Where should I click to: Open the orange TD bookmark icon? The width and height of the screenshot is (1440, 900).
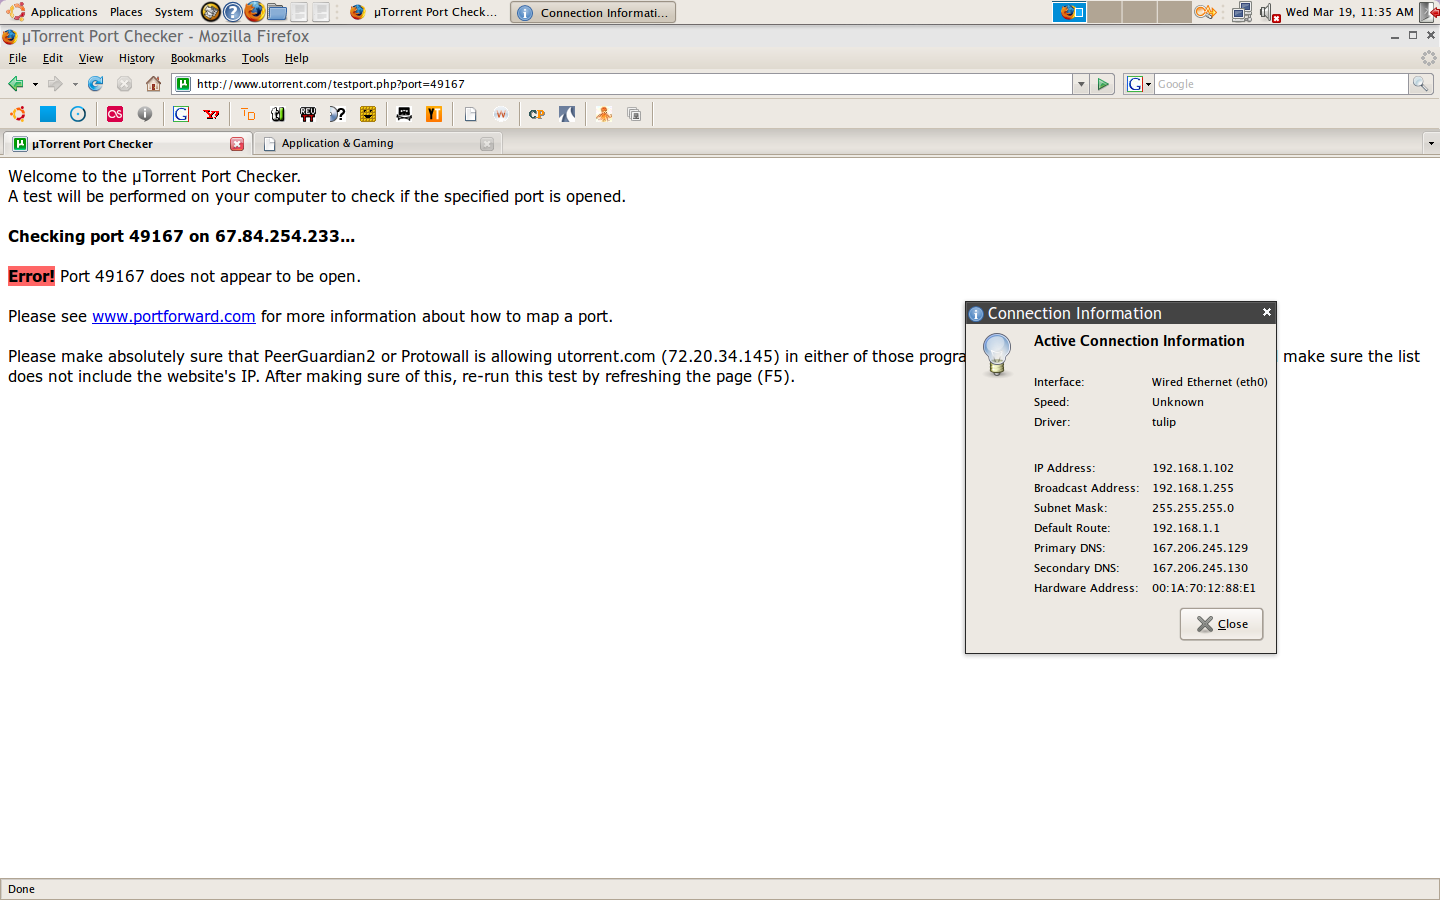248,114
